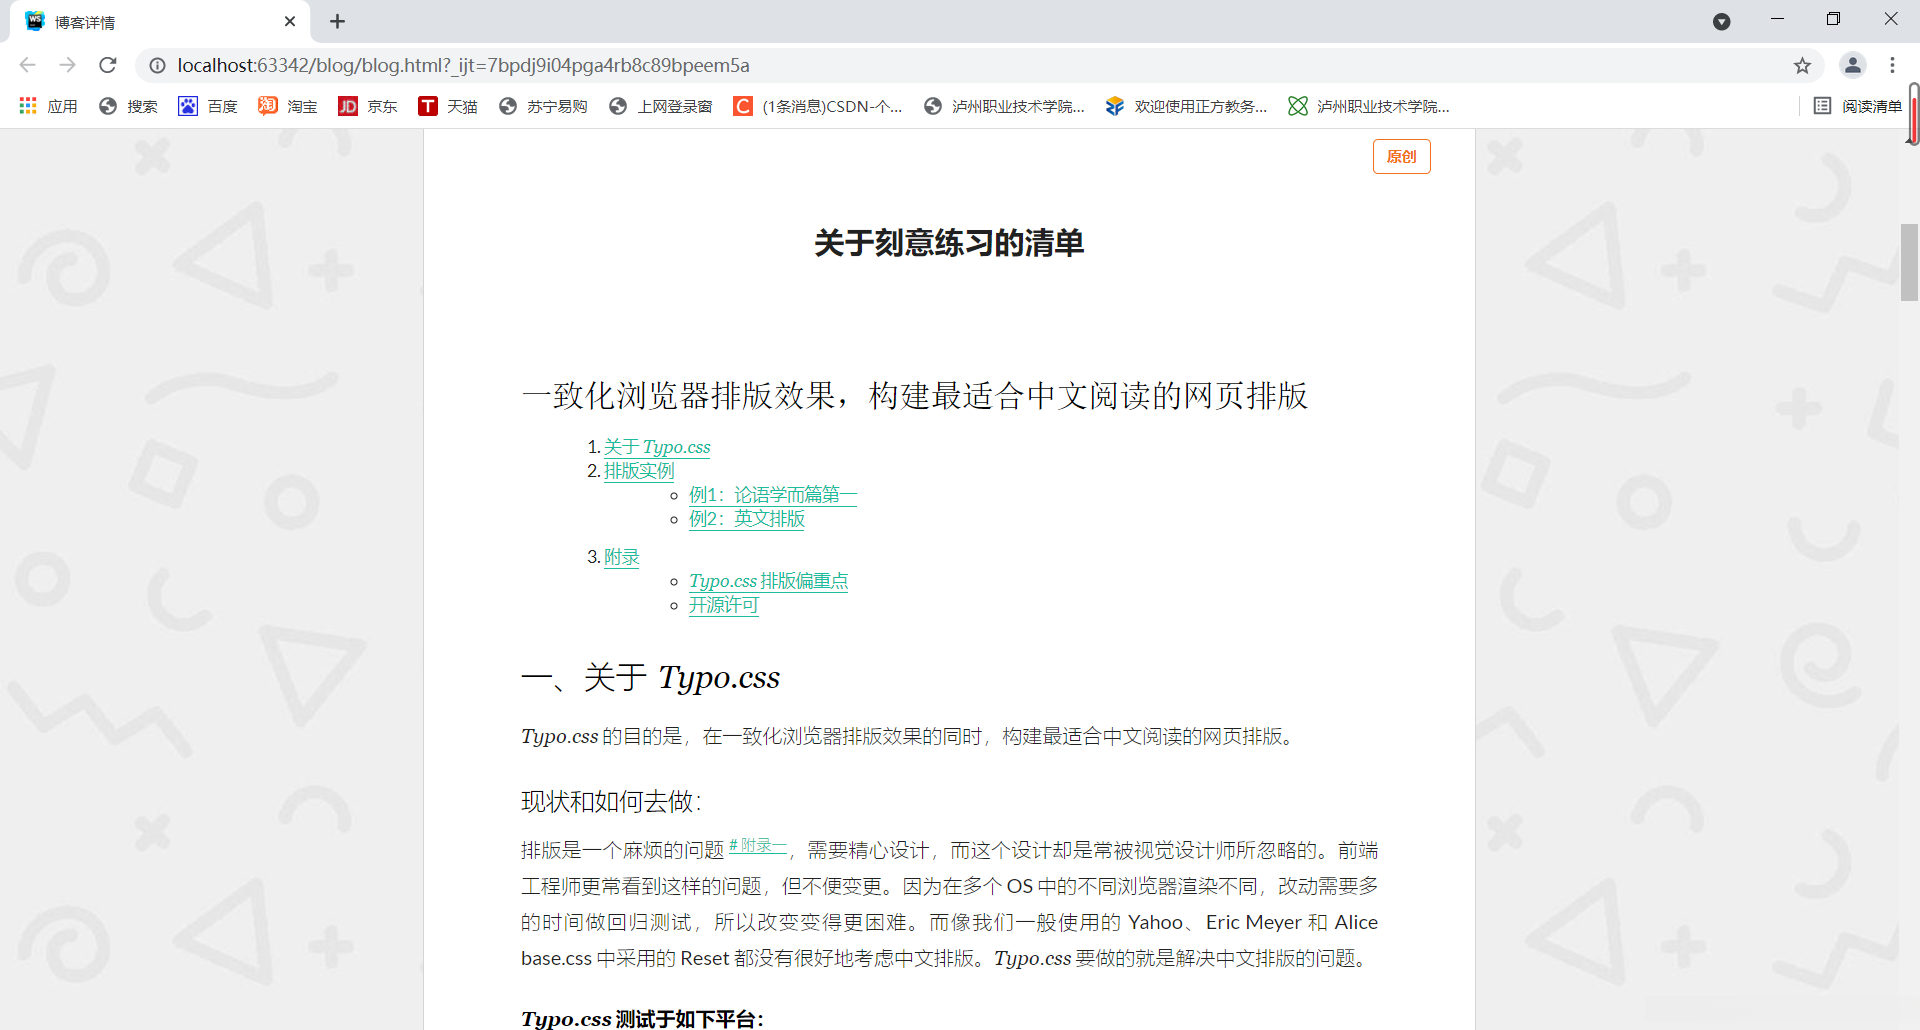This screenshot has width=1920, height=1030.
Task: Open the Chrome profile avatar
Action: pyautogui.click(x=1853, y=65)
